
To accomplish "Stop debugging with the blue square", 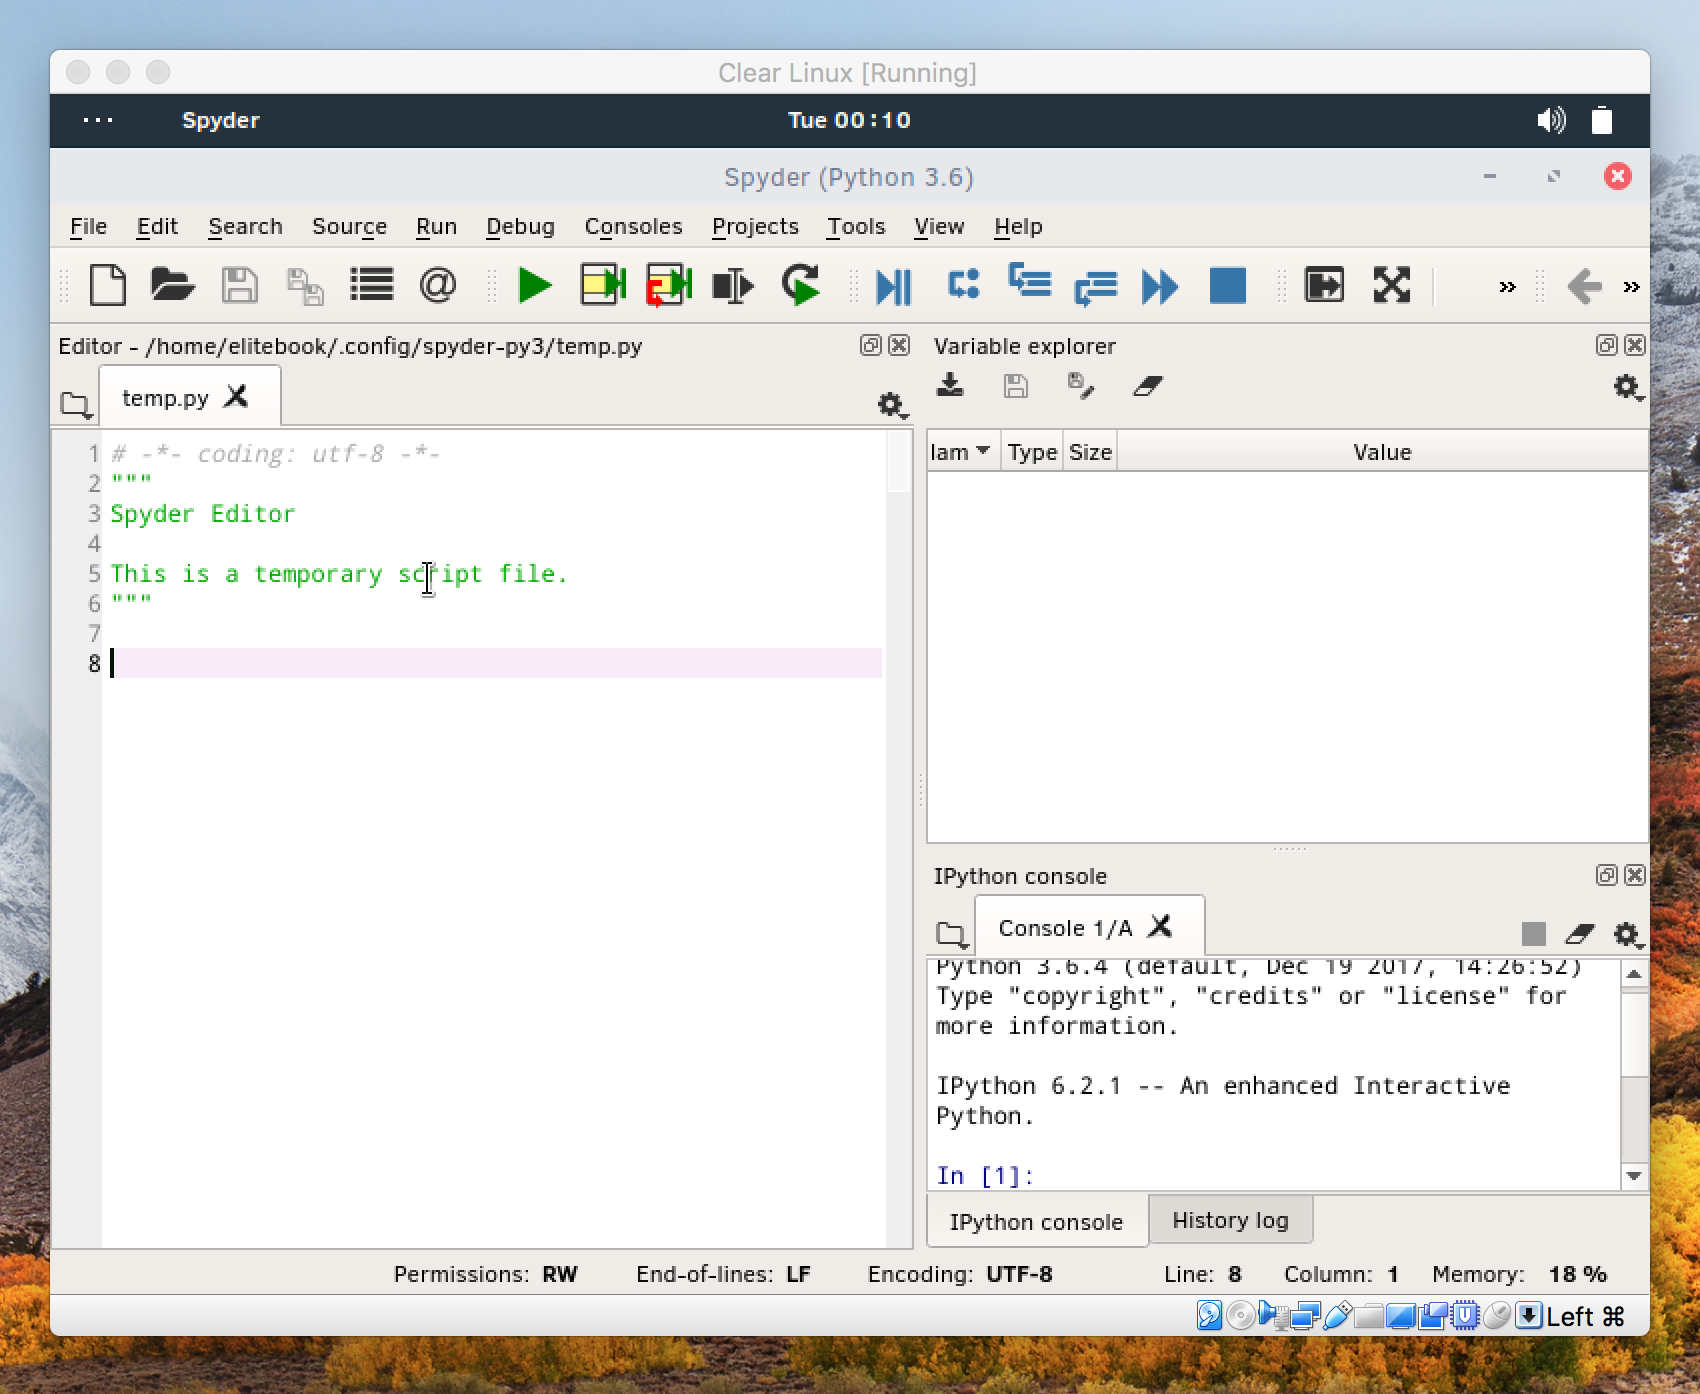I will pyautogui.click(x=1228, y=286).
